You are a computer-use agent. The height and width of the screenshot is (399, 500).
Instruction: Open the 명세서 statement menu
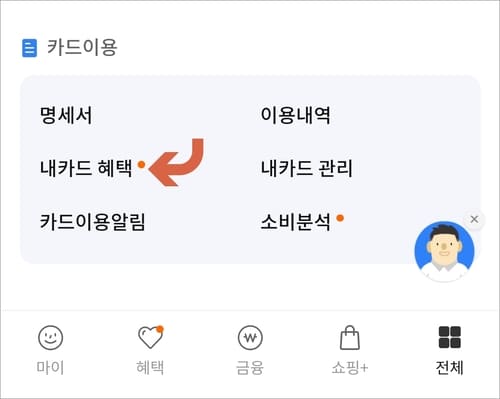pos(66,115)
